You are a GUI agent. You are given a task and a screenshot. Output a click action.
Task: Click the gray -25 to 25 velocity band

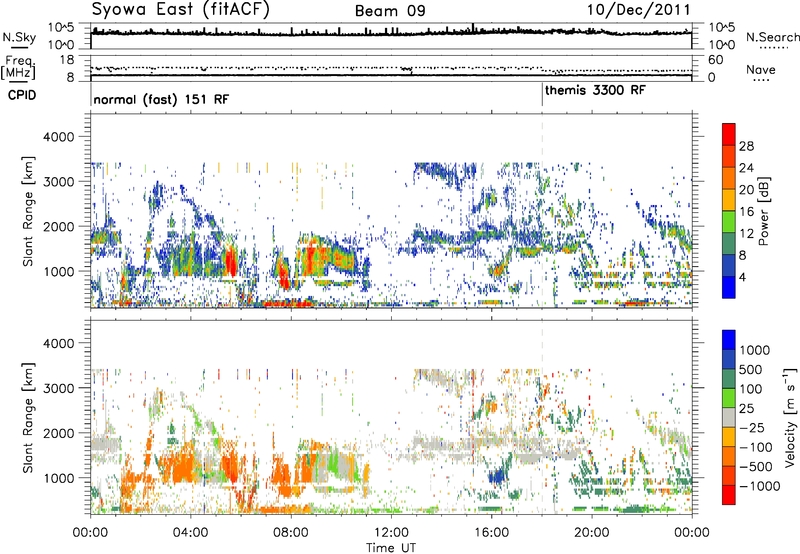pos(729,417)
